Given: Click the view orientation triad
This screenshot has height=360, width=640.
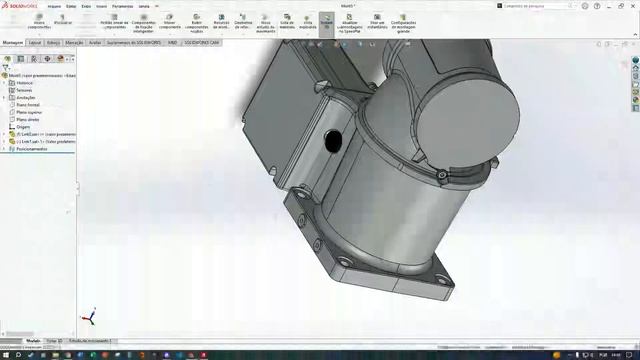Looking at the screenshot, I should [89, 317].
